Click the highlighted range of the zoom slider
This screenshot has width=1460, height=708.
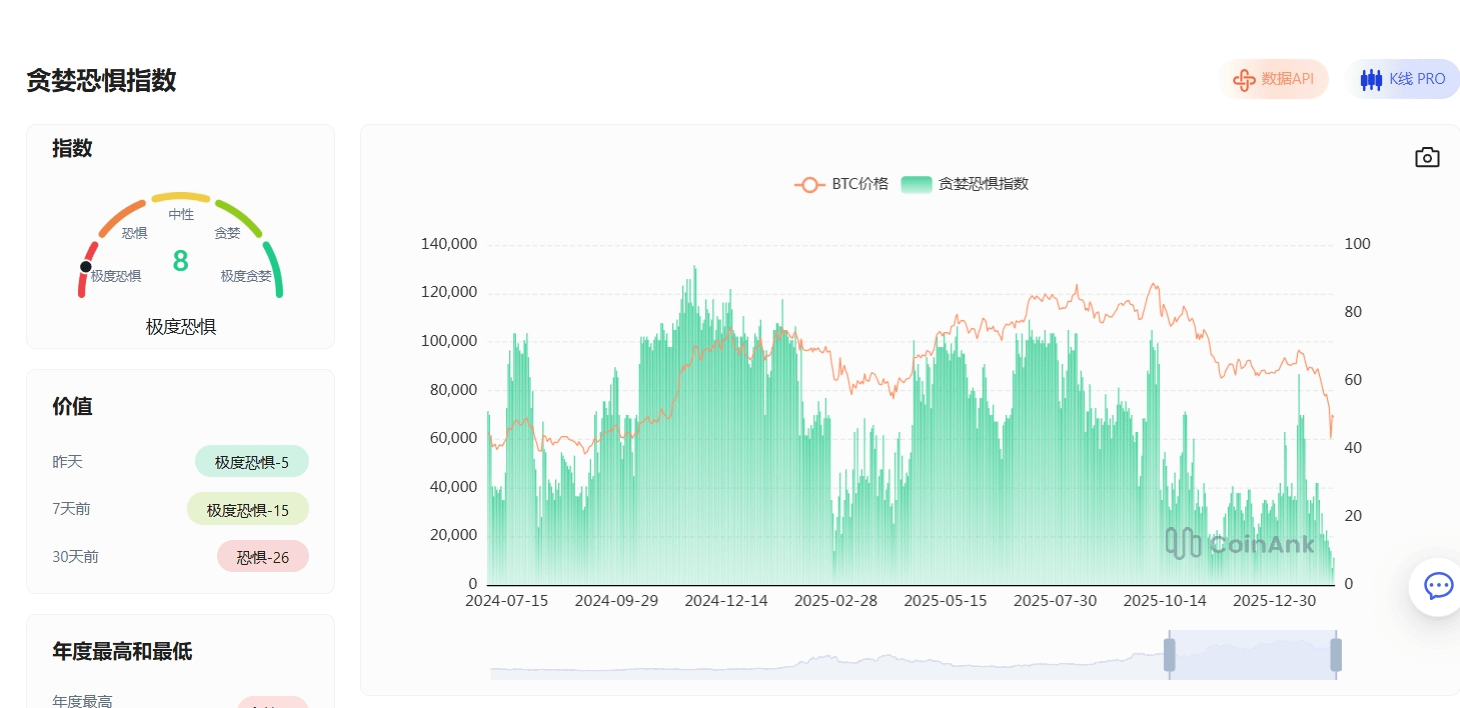pos(1252,655)
